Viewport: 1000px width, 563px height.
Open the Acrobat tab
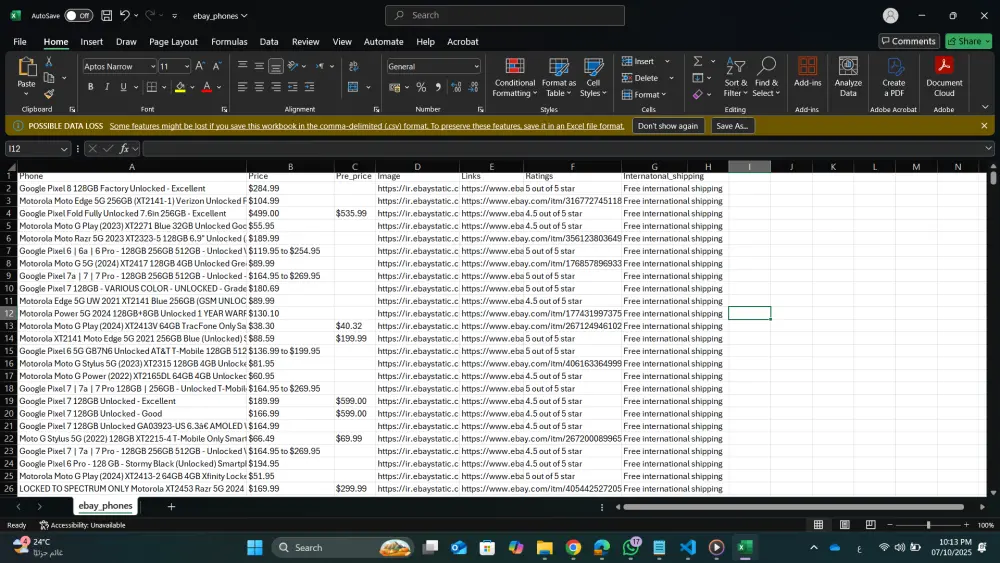(x=462, y=41)
